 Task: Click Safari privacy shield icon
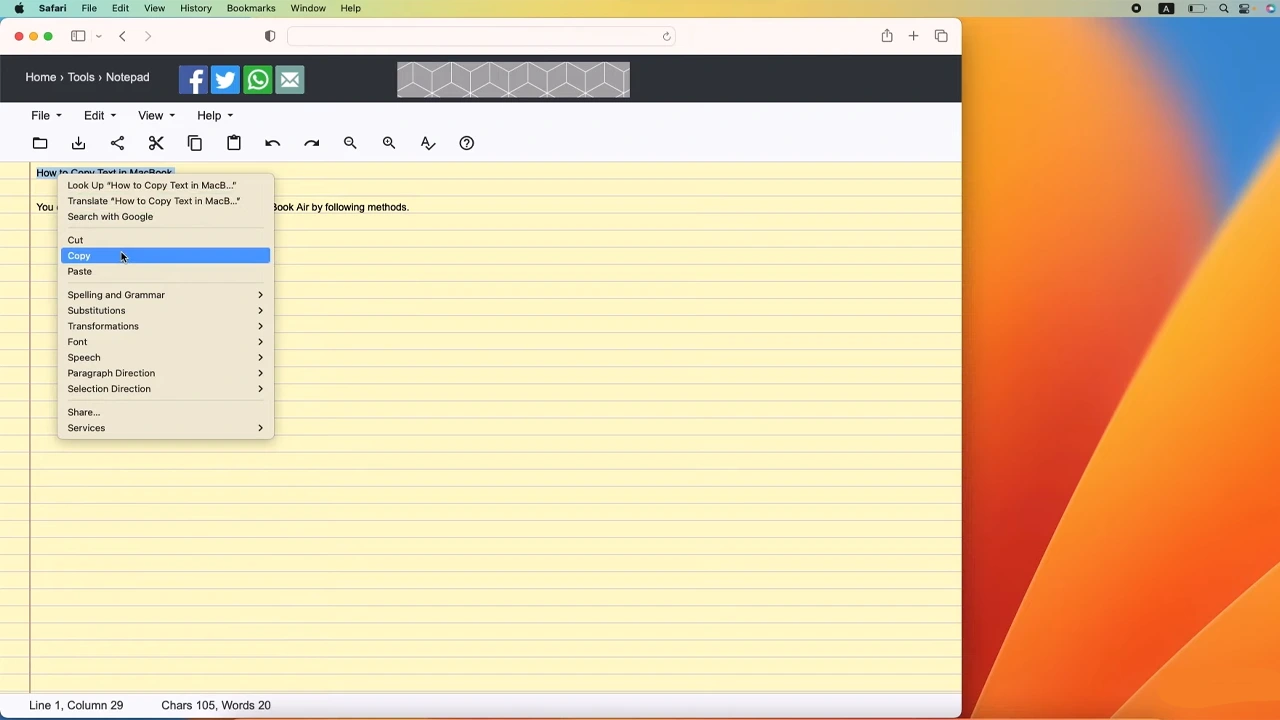pos(270,36)
